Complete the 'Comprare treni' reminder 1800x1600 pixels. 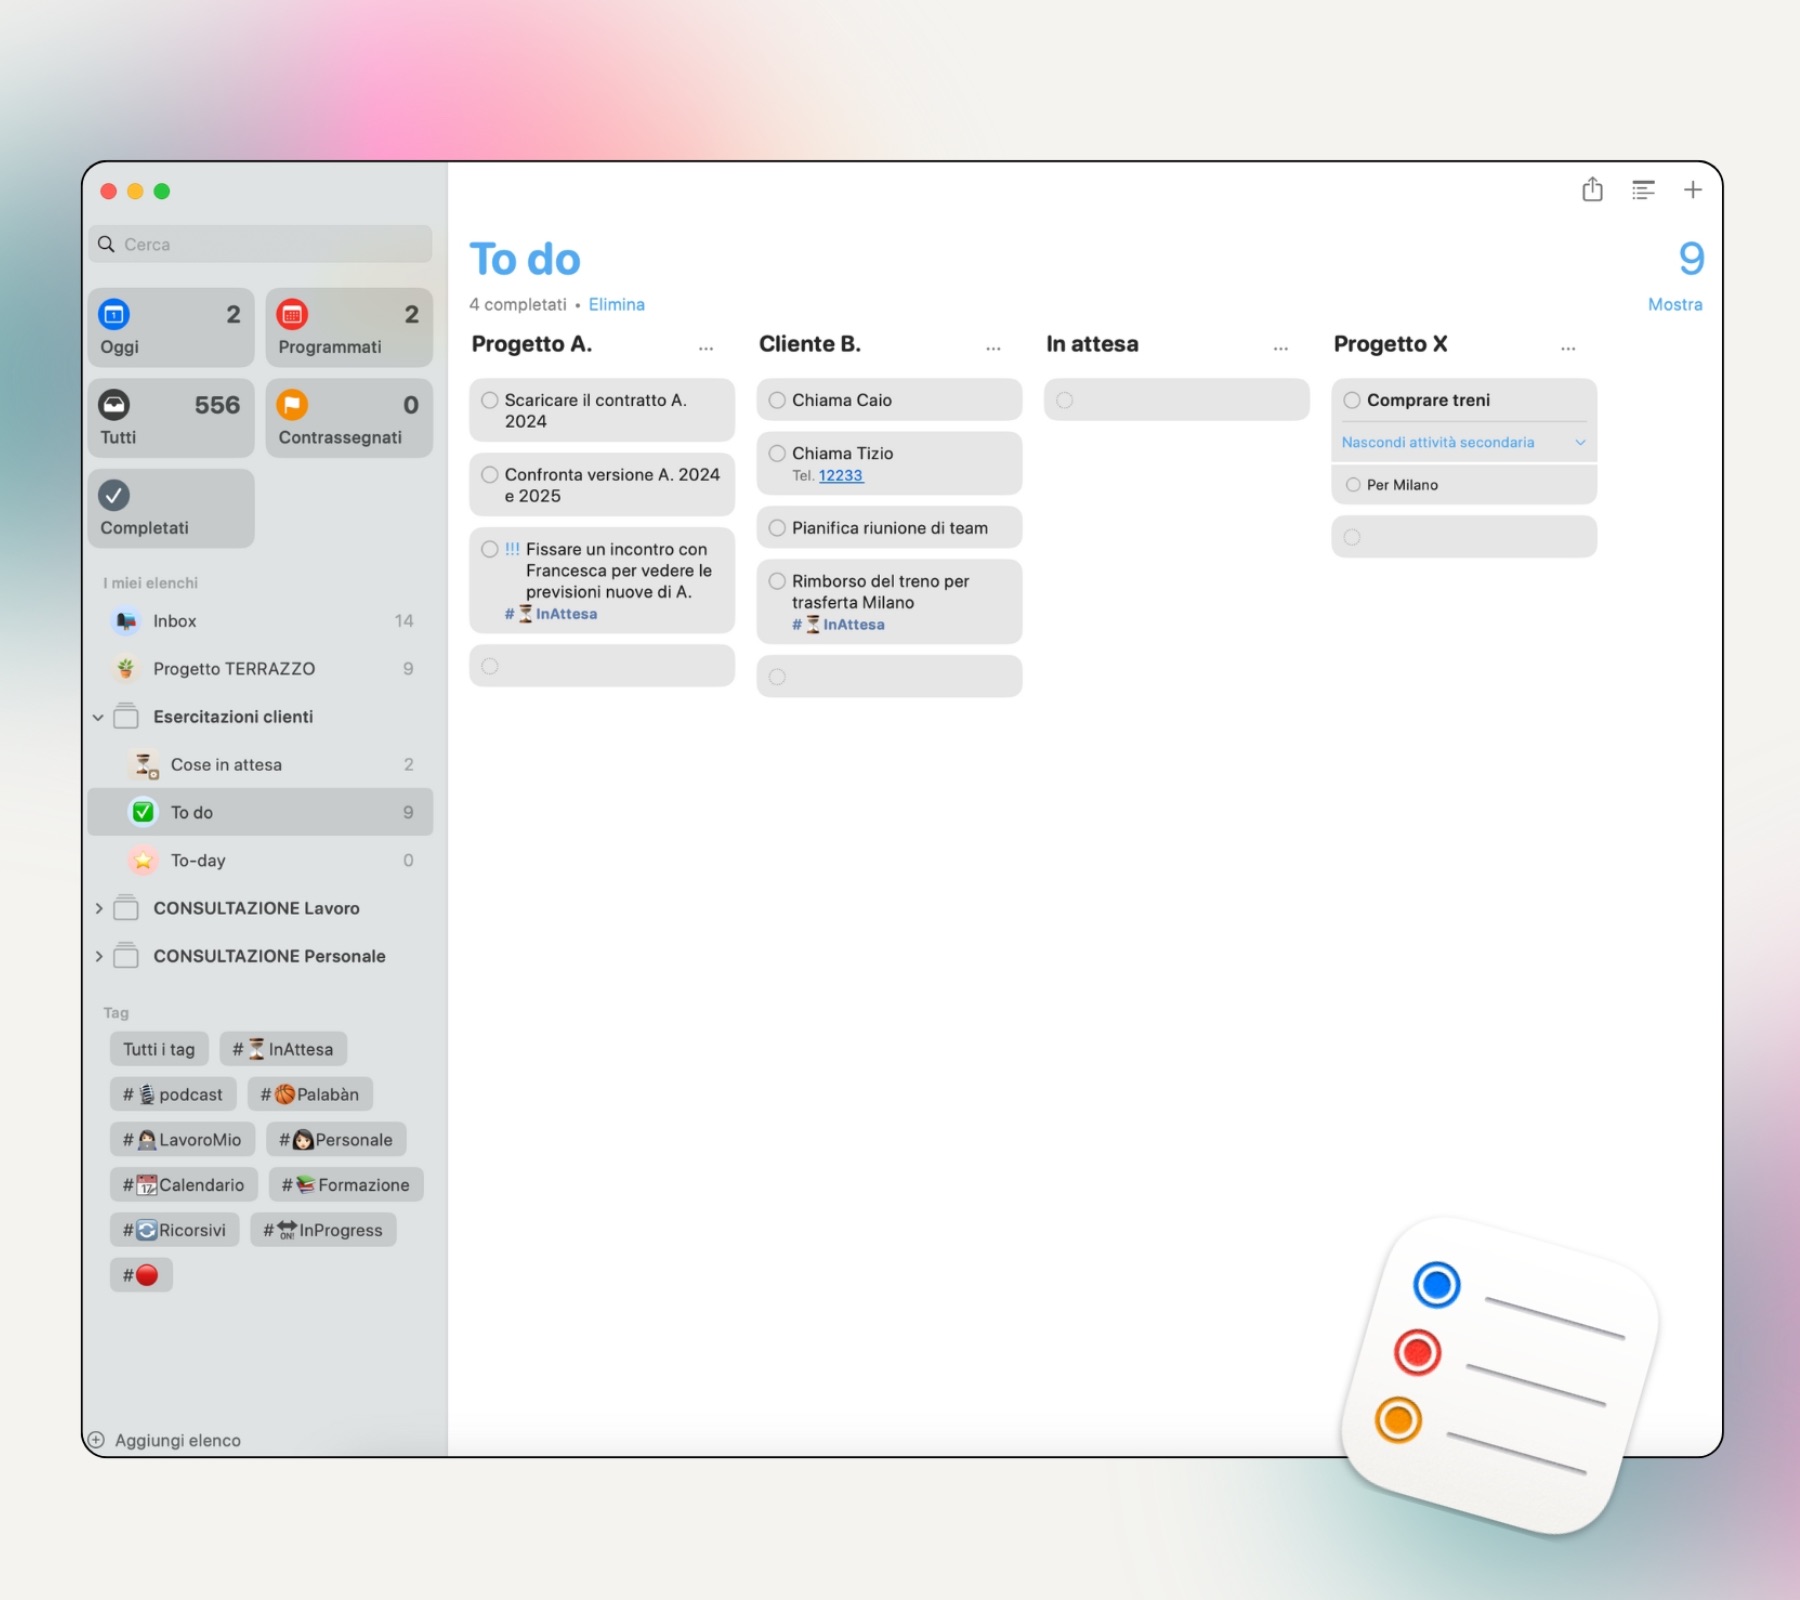coord(1352,400)
